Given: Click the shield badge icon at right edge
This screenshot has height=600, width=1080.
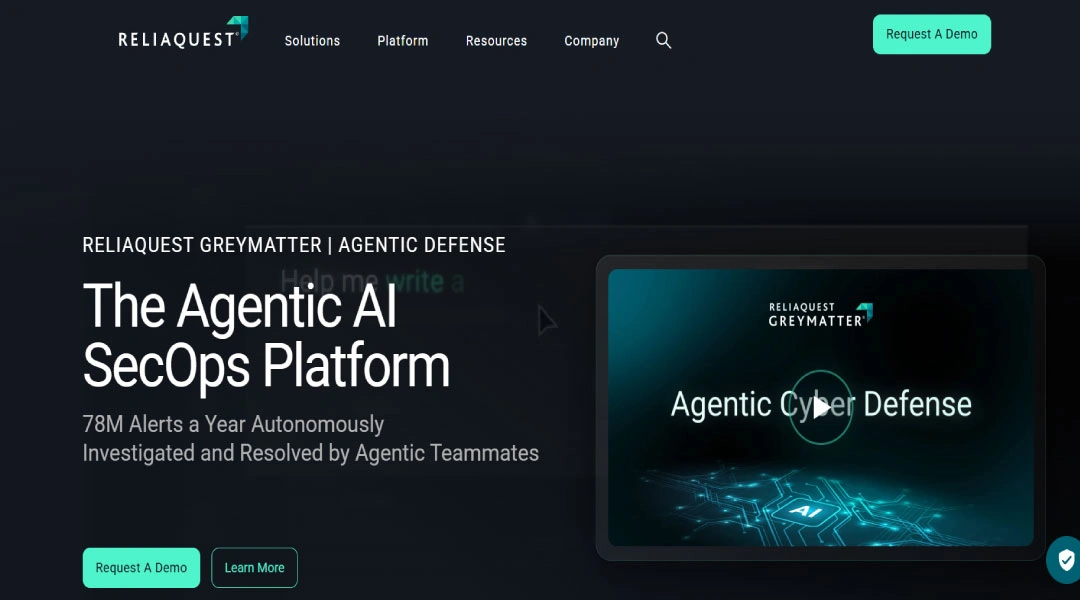Looking at the screenshot, I should click(1065, 559).
